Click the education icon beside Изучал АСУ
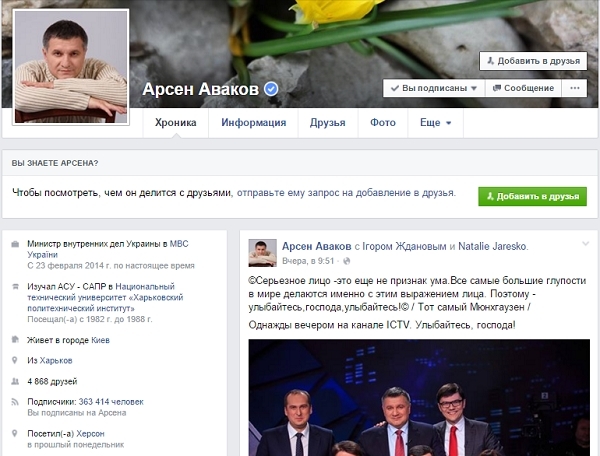Image resolution: width=600 pixels, height=456 pixels. [x=15, y=287]
